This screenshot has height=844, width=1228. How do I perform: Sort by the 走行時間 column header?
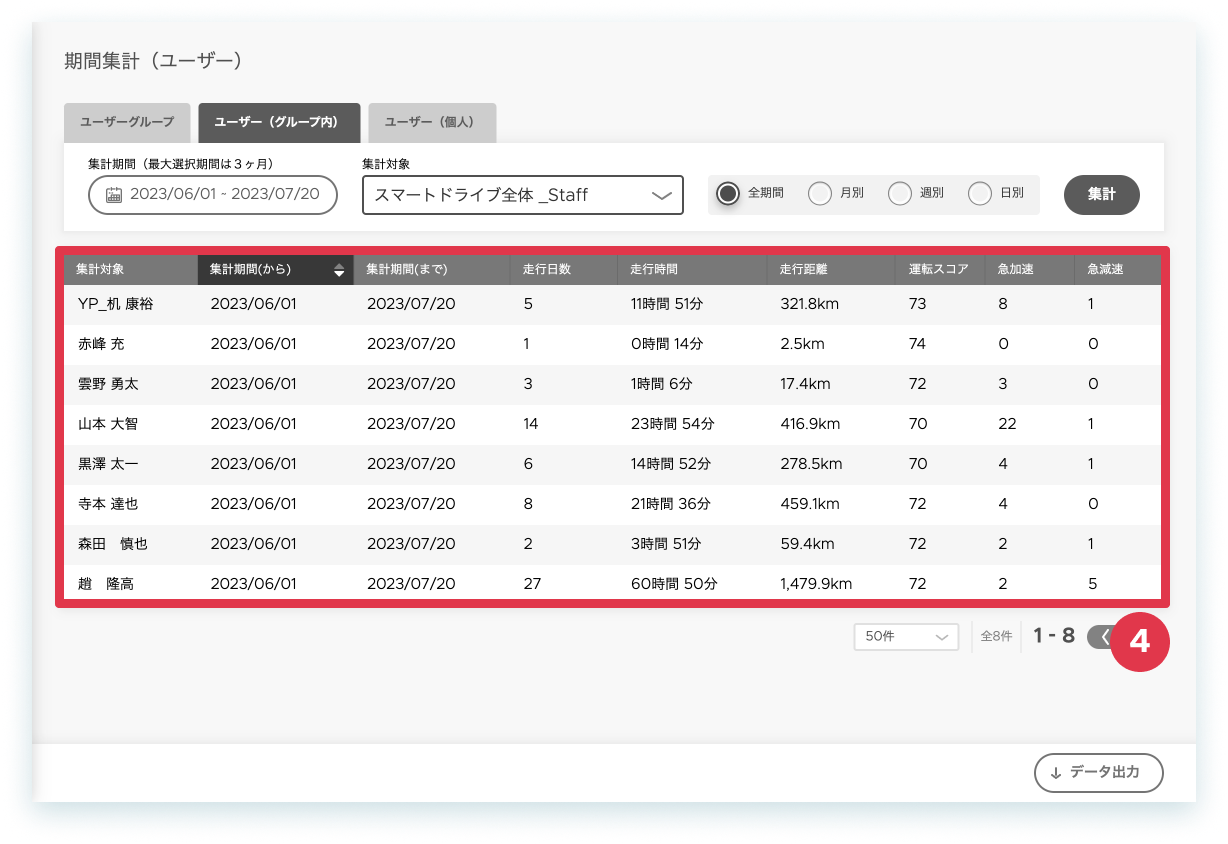click(693, 270)
